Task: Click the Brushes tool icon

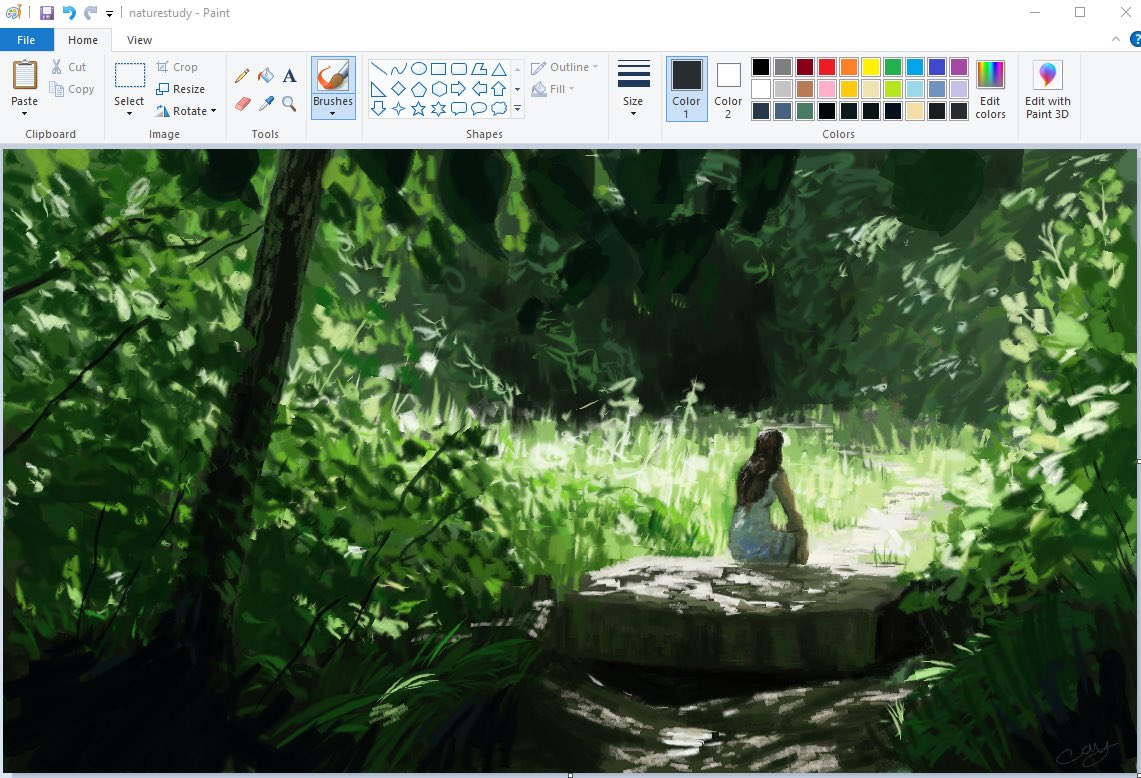Action: click(333, 76)
